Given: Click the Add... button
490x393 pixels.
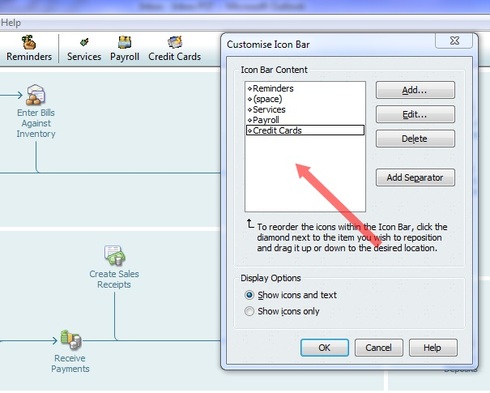Looking at the screenshot, I should (415, 90).
